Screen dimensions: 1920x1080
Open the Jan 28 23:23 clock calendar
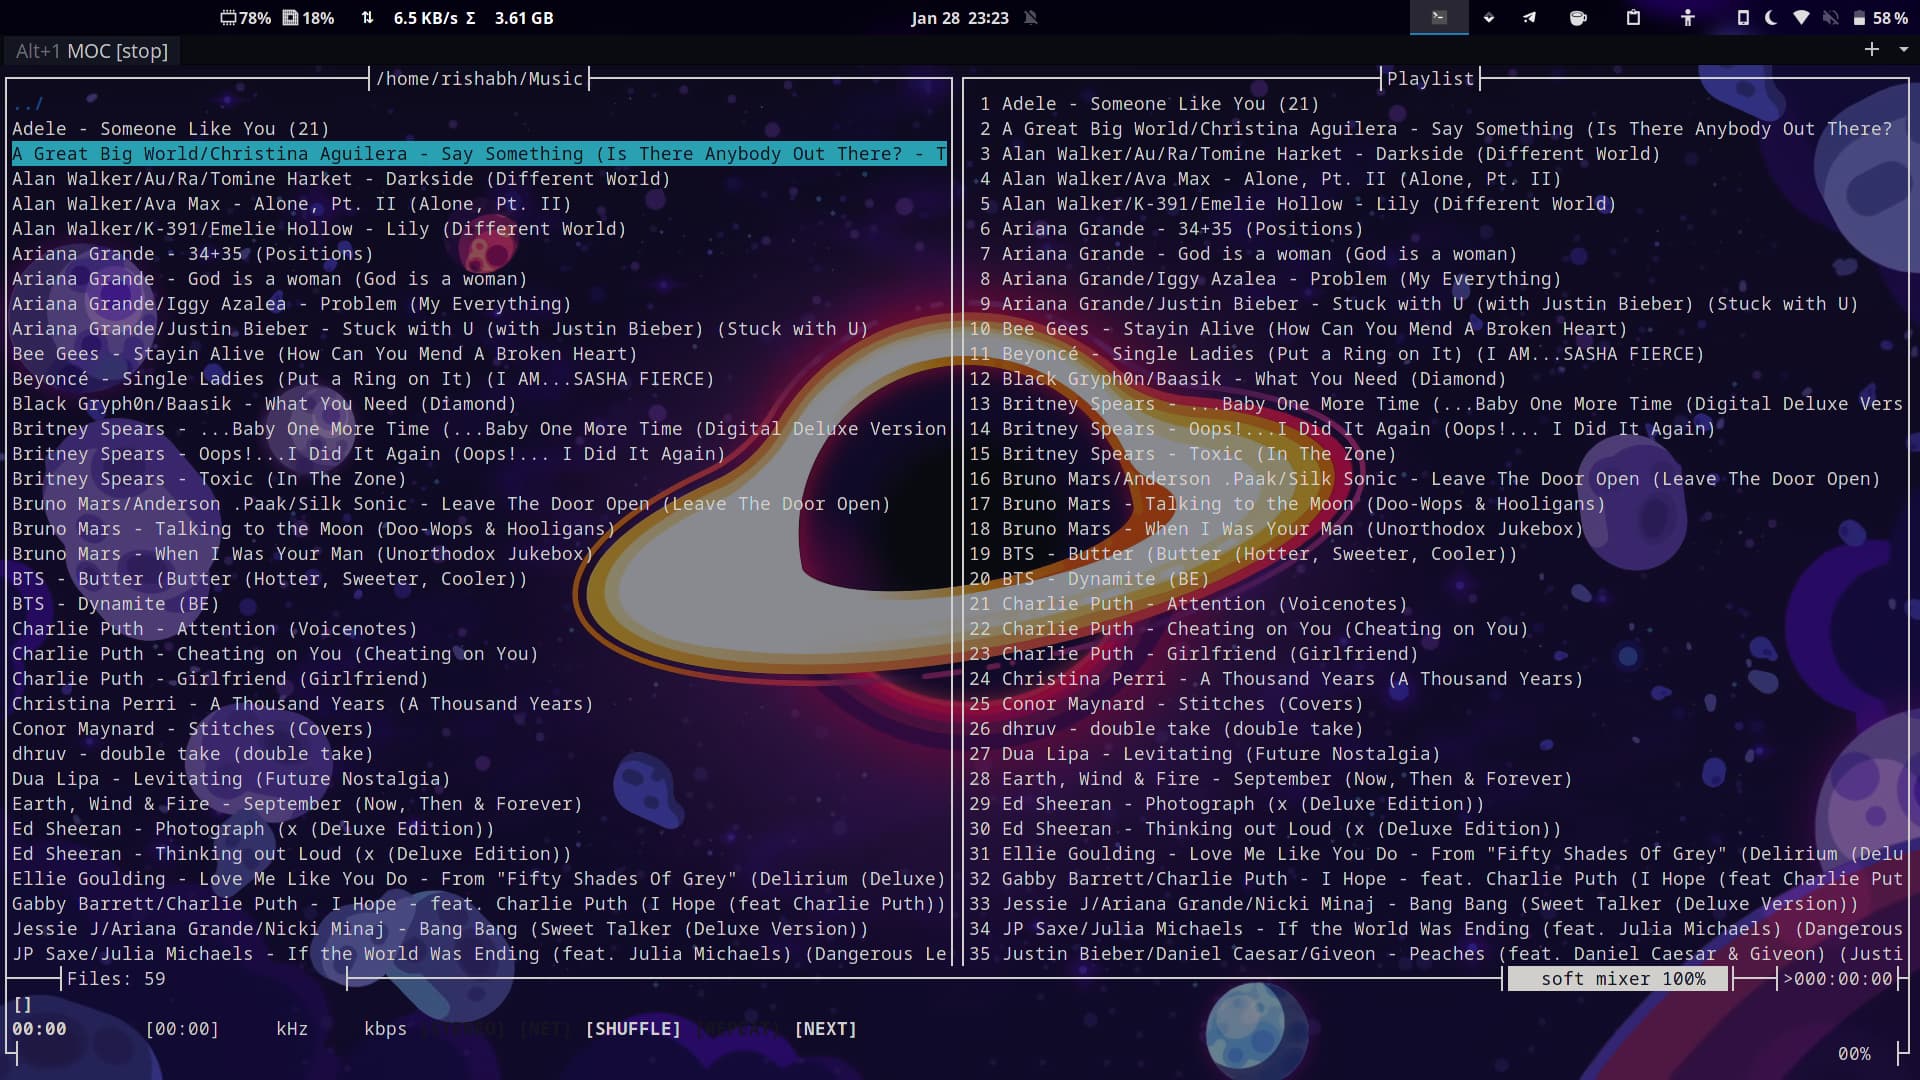tap(959, 18)
